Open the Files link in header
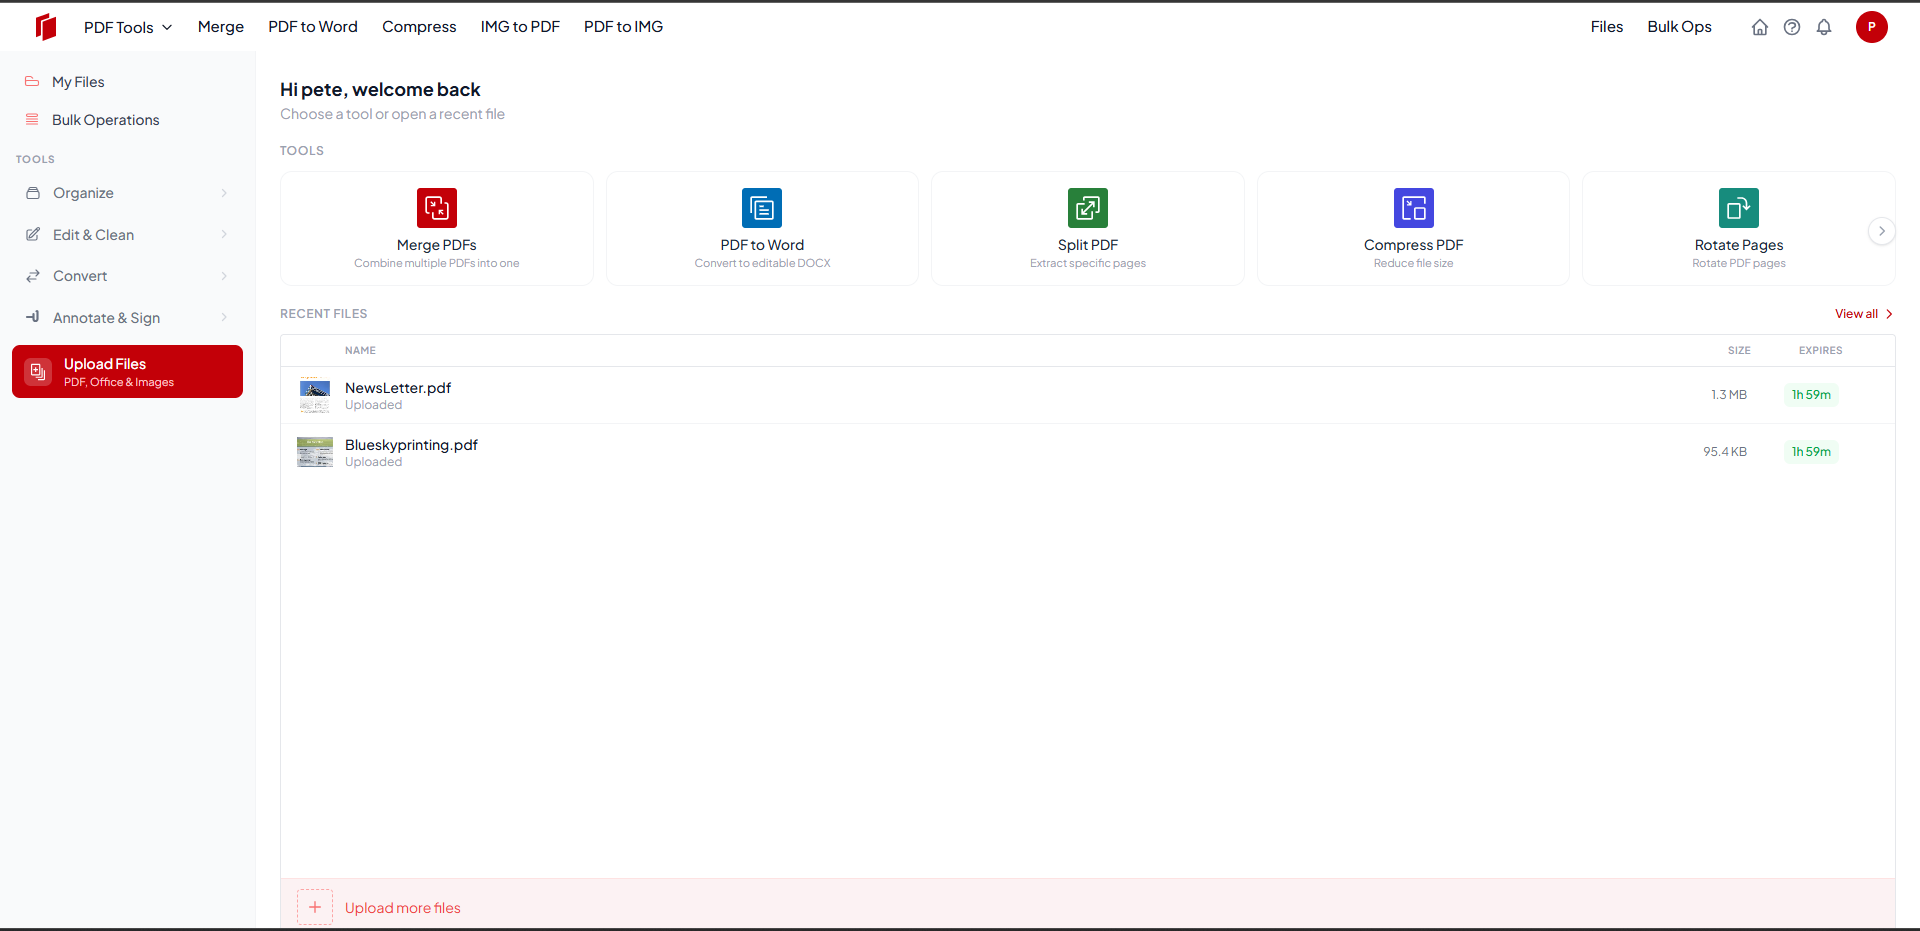Viewport: 1920px width, 931px height. tap(1607, 27)
